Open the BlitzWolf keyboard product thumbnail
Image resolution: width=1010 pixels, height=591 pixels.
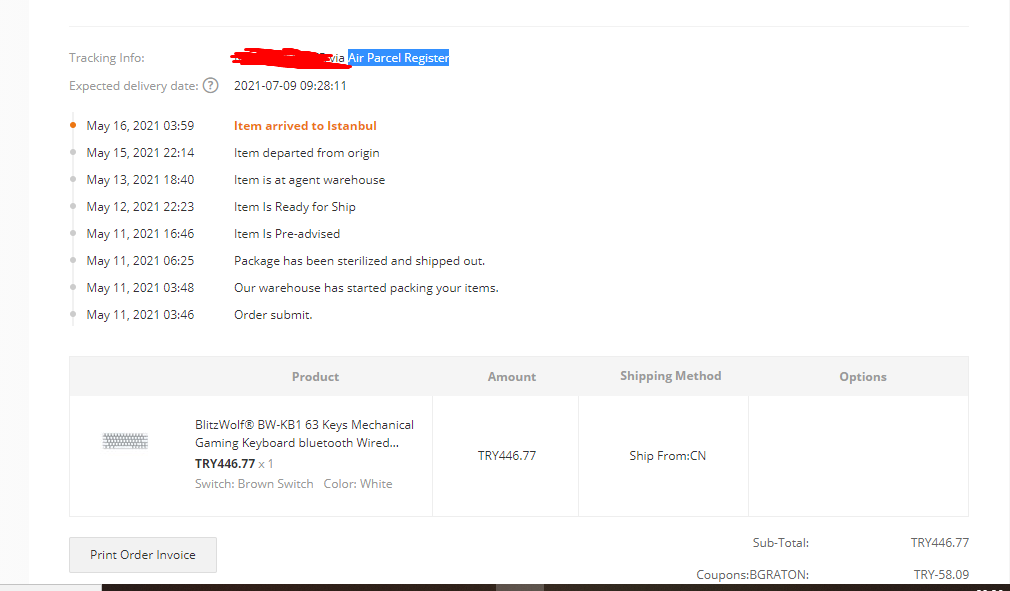(x=125, y=441)
